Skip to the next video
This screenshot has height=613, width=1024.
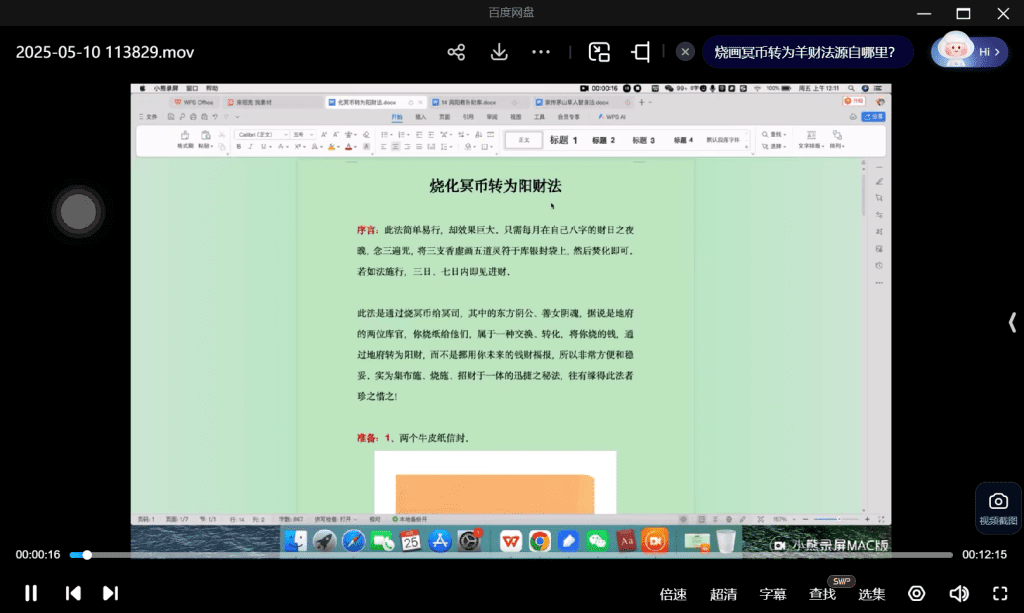[111, 593]
